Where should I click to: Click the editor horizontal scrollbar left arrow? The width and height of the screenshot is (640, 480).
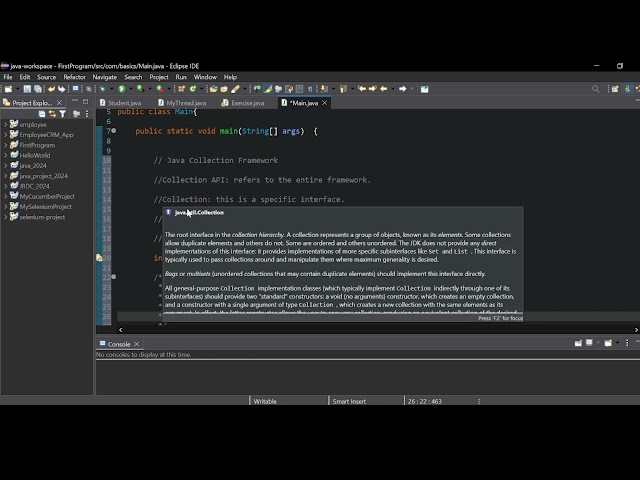pos(120,330)
